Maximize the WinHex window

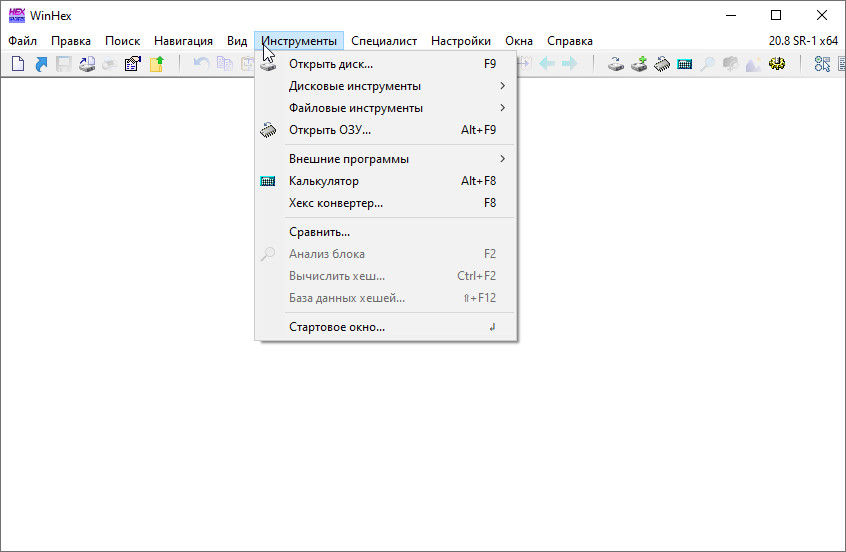776,15
